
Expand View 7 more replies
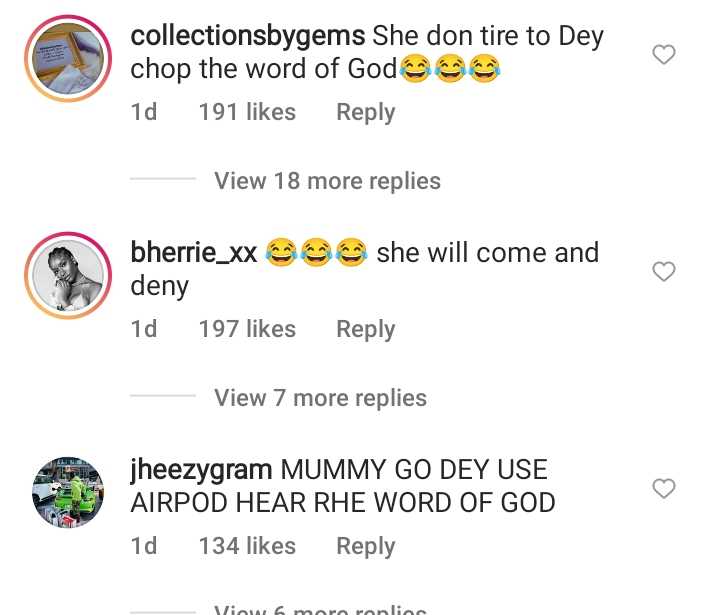click(x=320, y=398)
